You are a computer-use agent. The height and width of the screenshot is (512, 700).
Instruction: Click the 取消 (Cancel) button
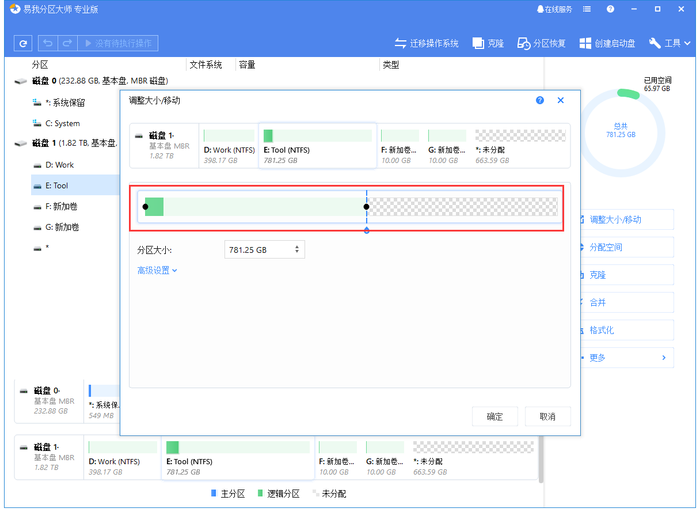[547, 416]
